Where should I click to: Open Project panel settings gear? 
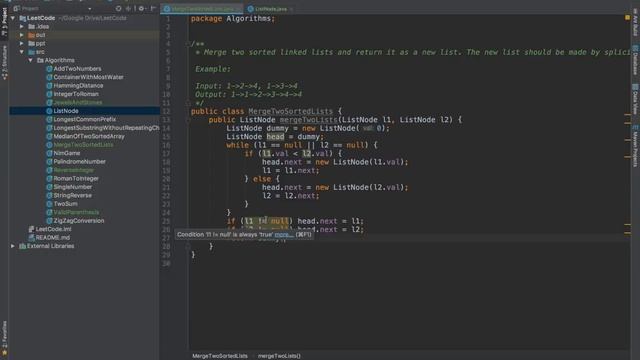pyautogui.click(x=141, y=8)
